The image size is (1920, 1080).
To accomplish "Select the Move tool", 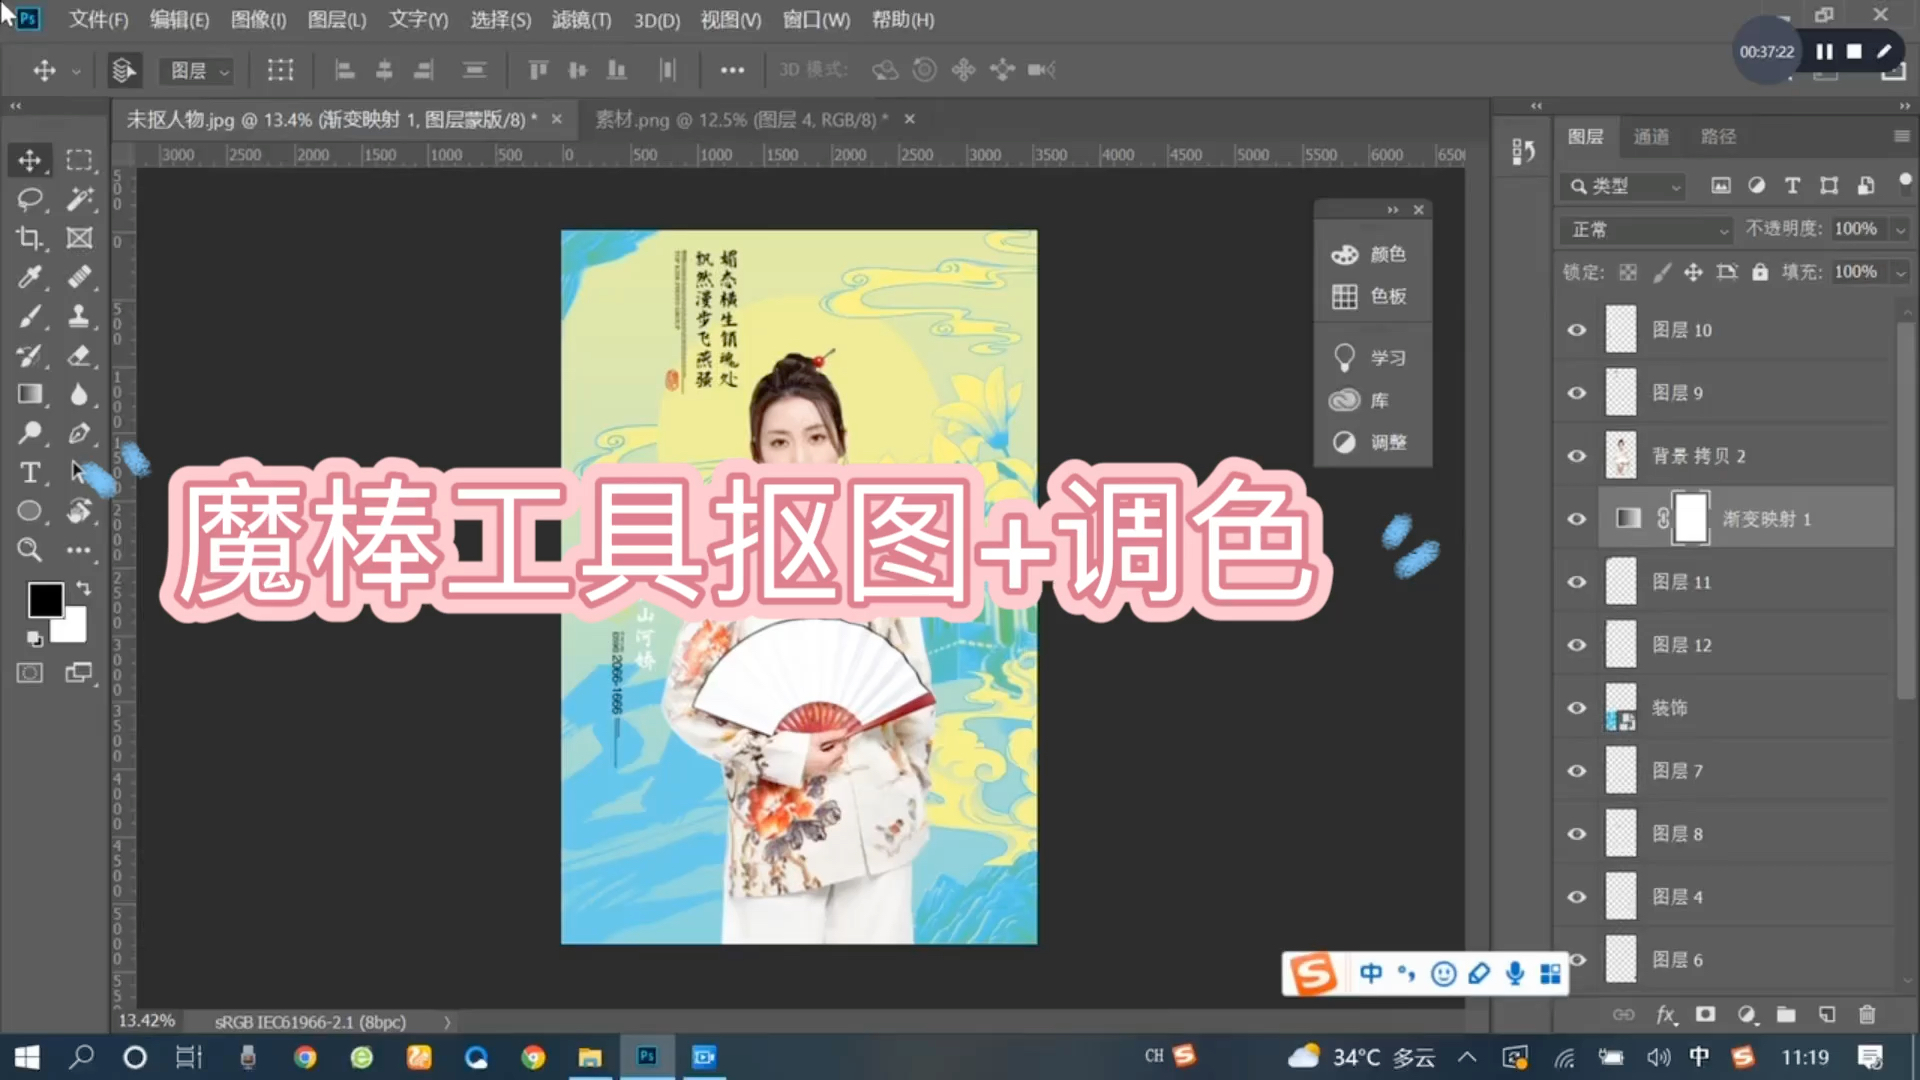I will (x=30, y=160).
